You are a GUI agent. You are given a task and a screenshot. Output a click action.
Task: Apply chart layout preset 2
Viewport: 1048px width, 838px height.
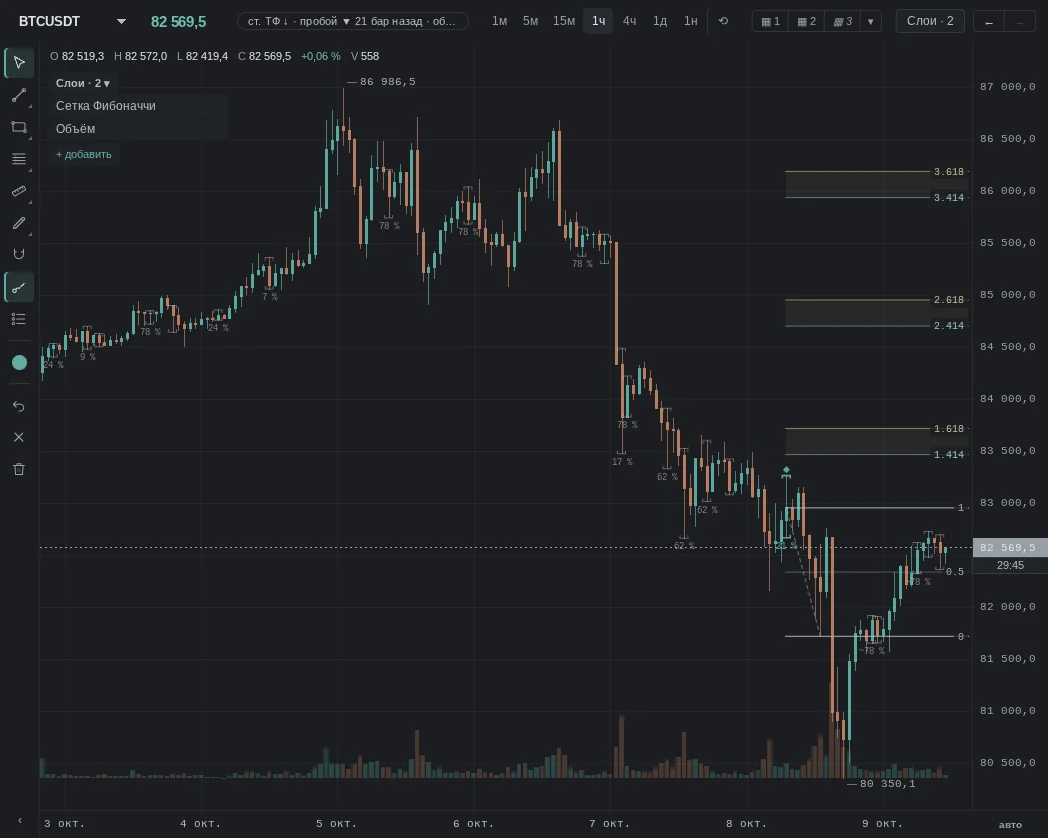(x=807, y=21)
